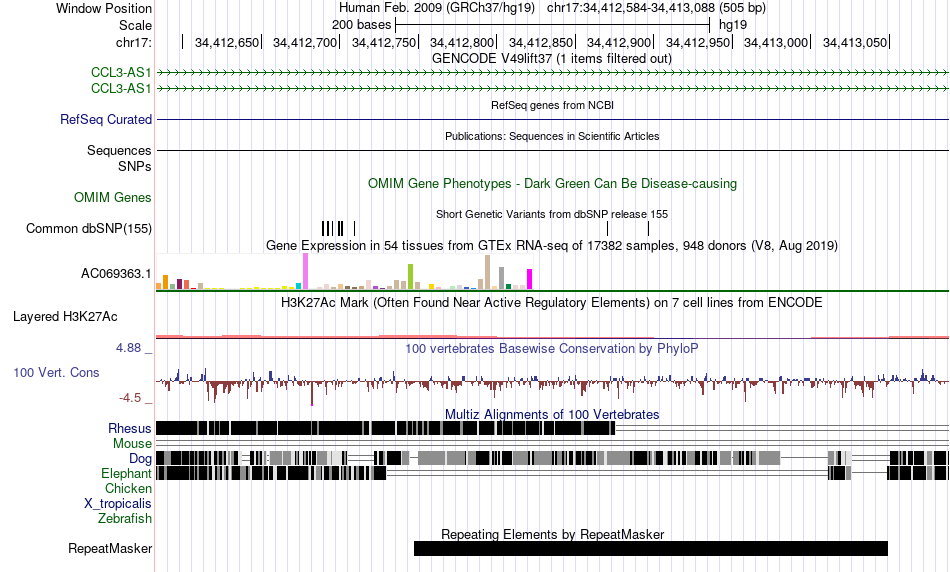The height and width of the screenshot is (572, 950).
Task: Click 'Short Genetic Variants from dbSNP release 155'
Action: (x=552, y=214)
